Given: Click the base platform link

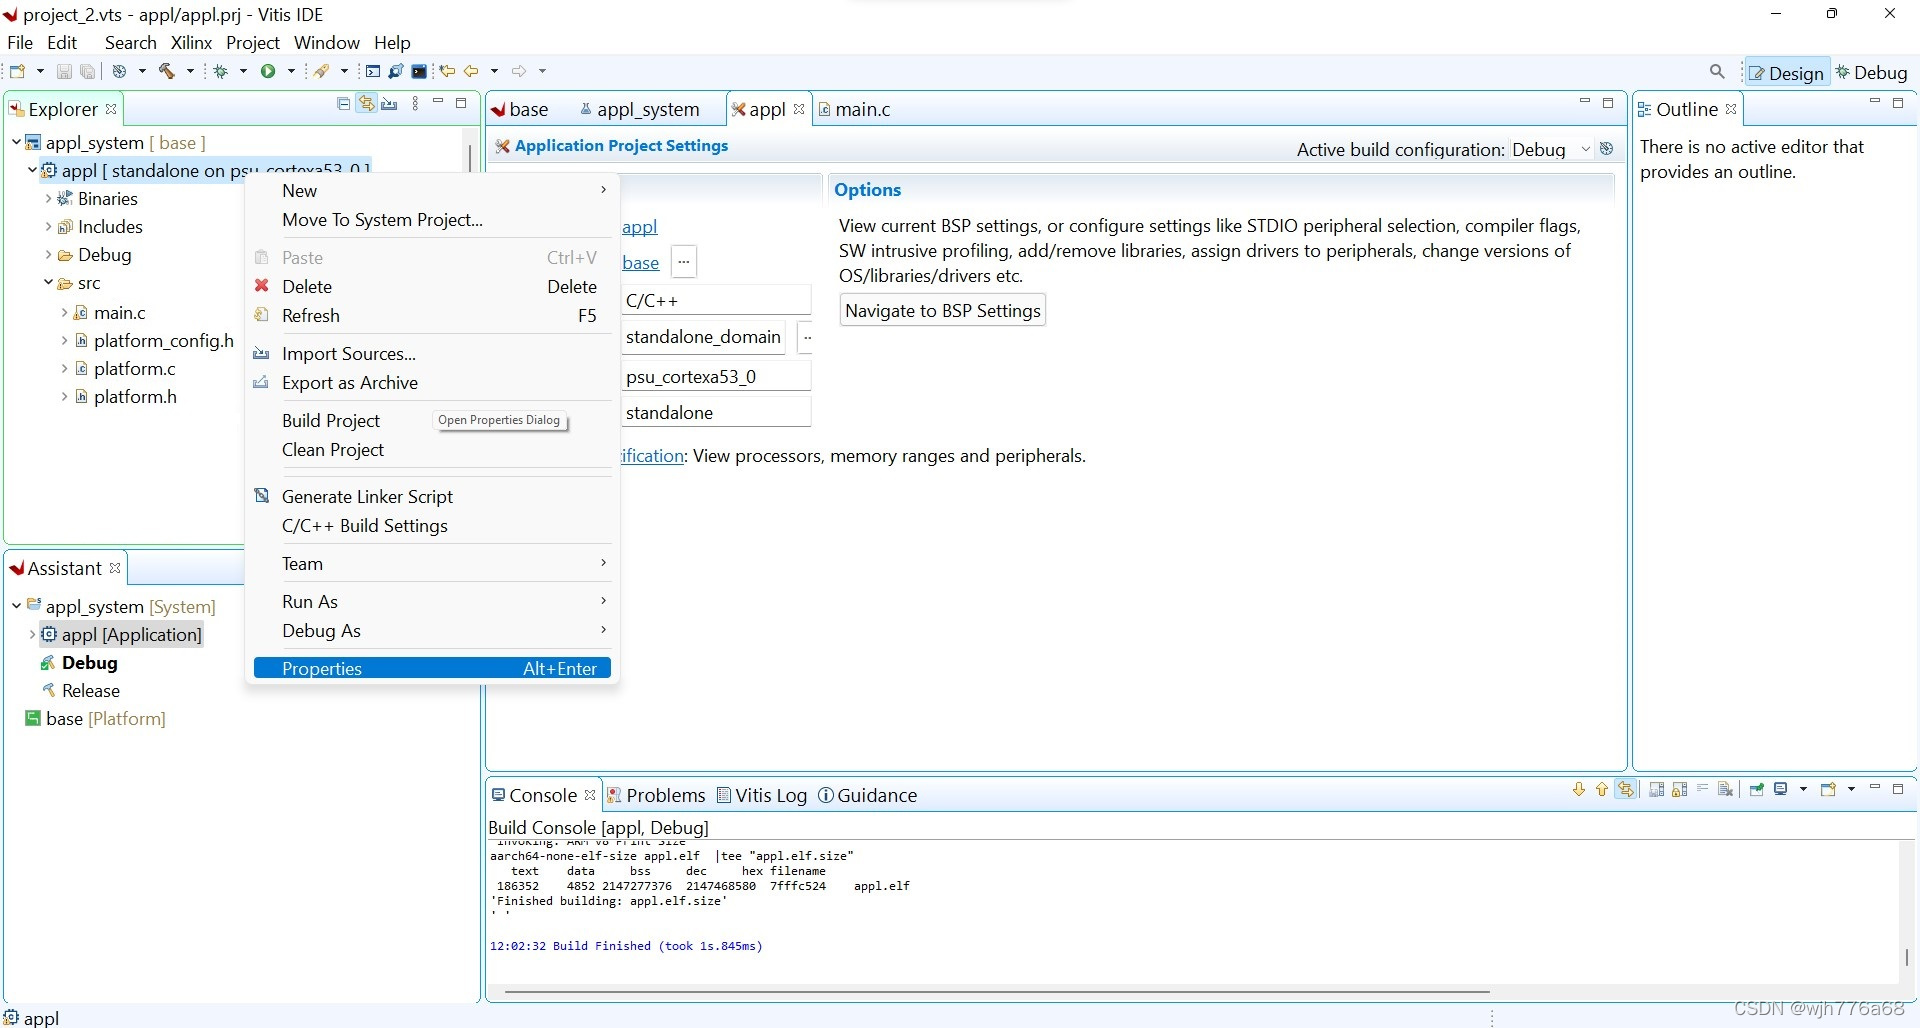Looking at the screenshot, I should coord(641,263).
